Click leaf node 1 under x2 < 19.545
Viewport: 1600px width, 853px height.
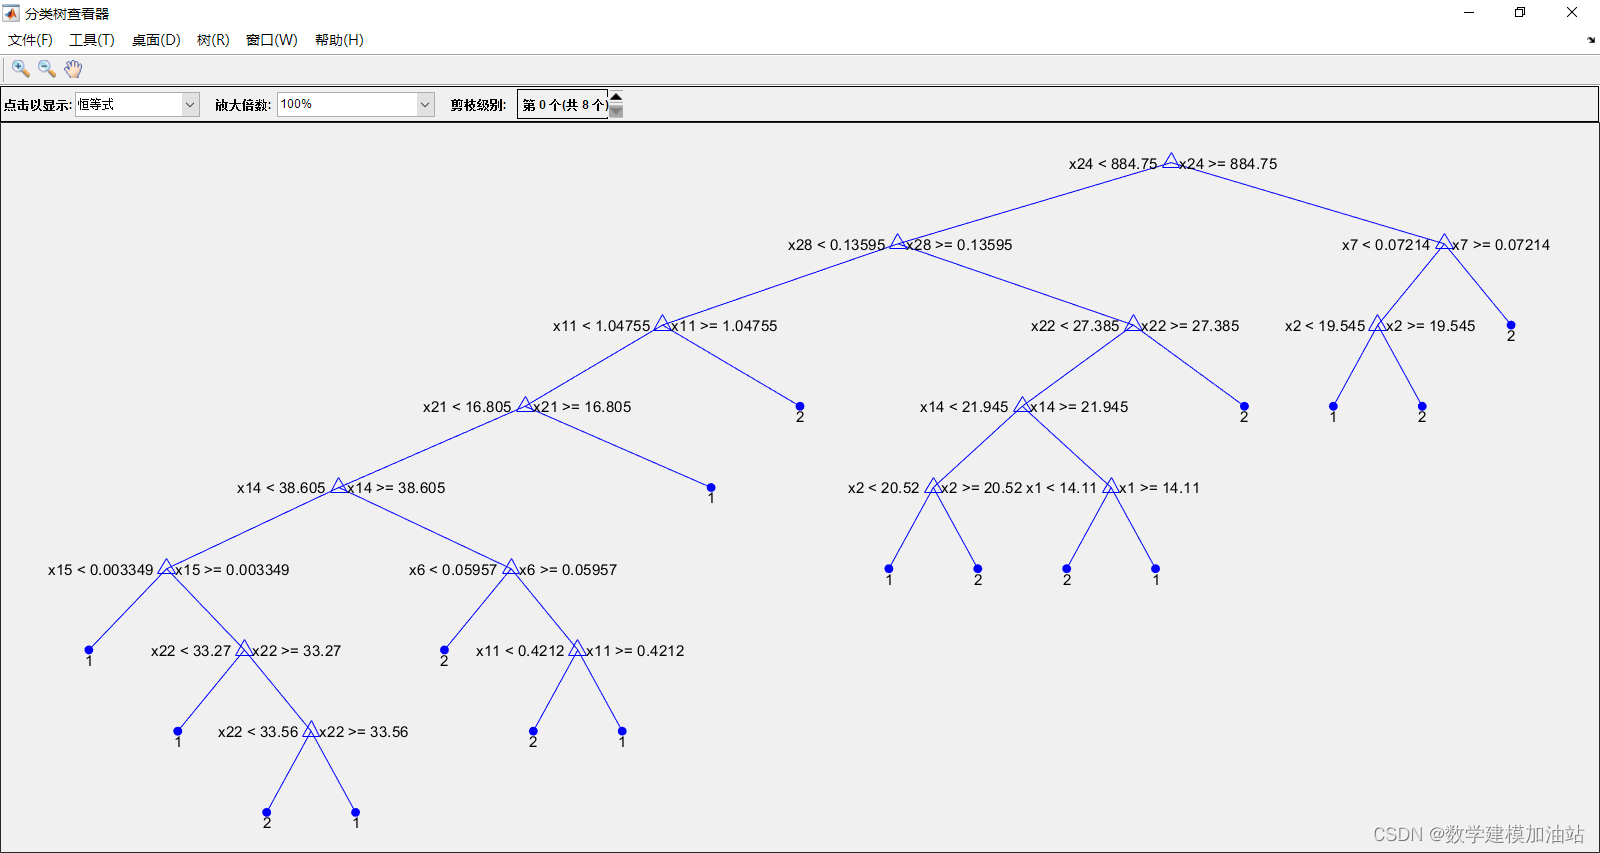[1333, 406]
